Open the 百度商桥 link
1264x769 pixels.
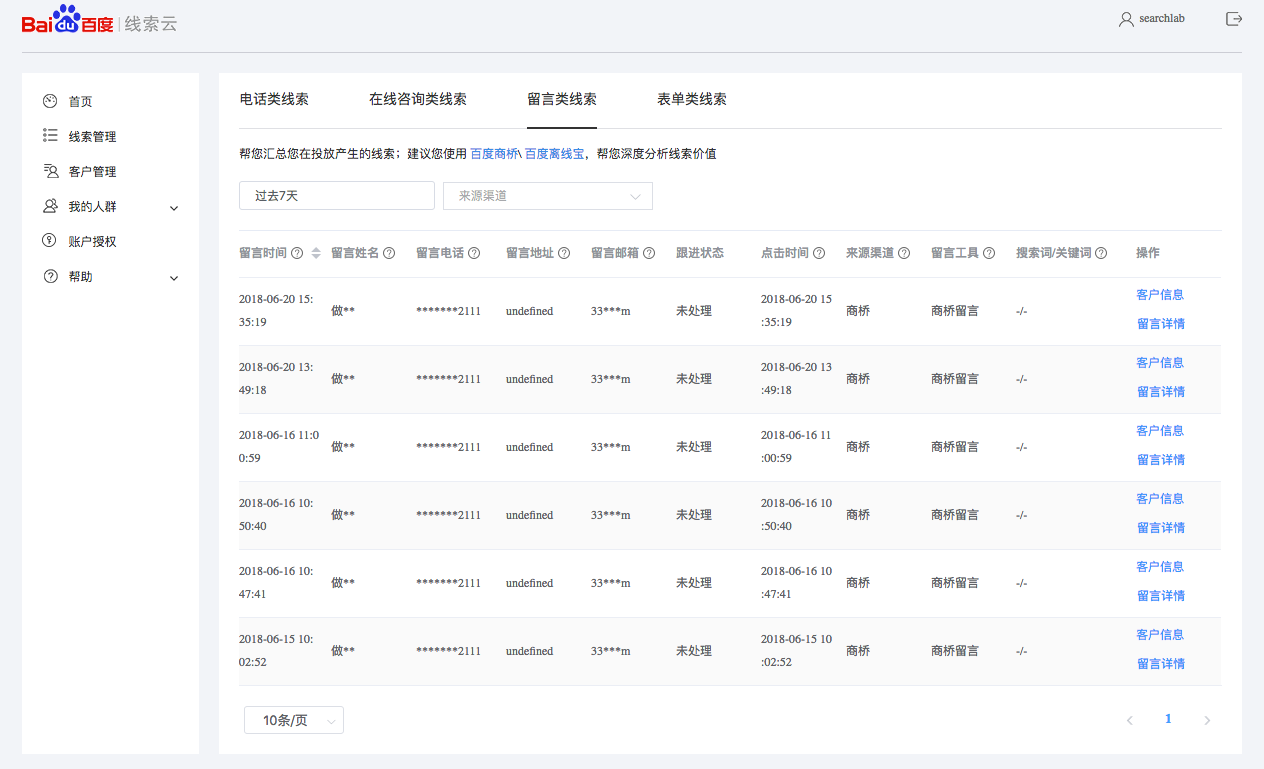(x=494, y=154)
